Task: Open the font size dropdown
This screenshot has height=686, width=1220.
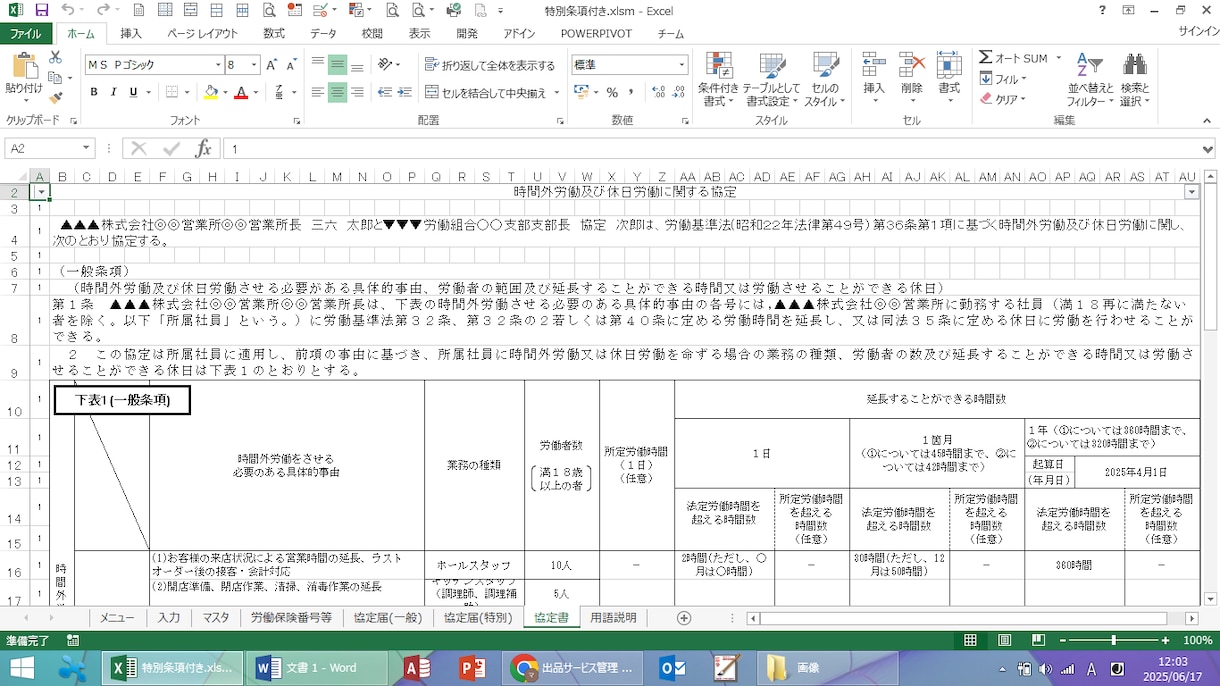Action: (255, 65)
